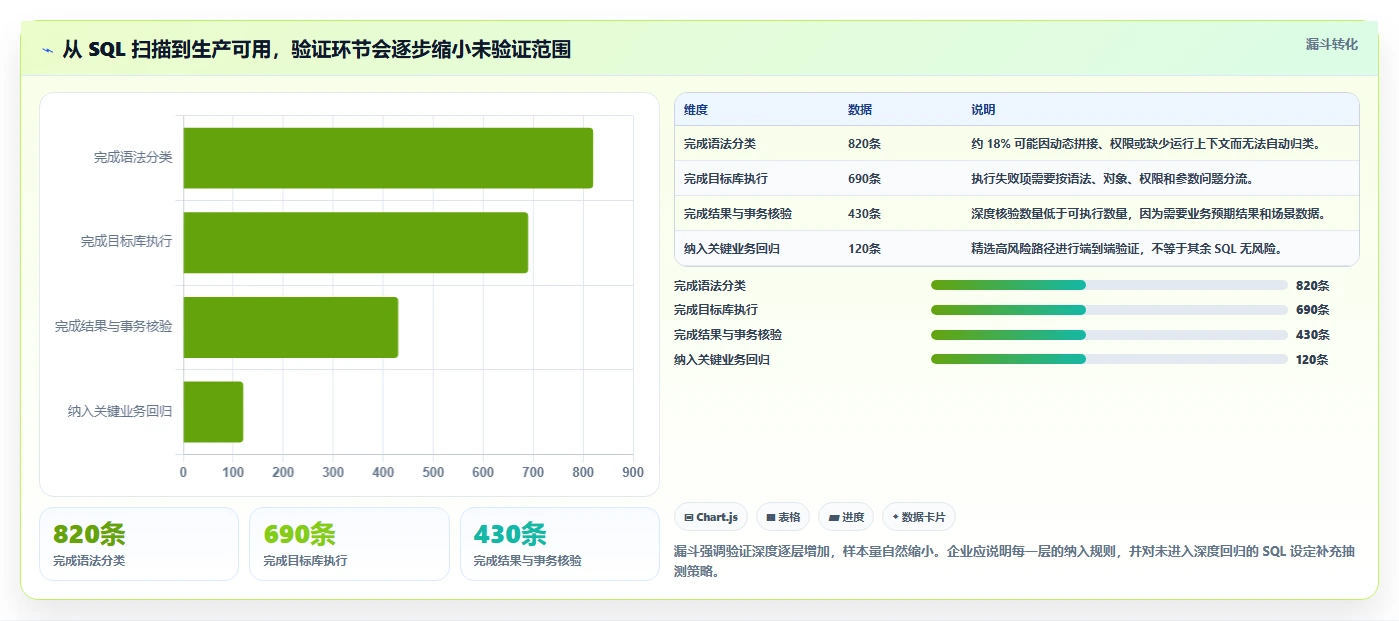Click the Chart.js chip

(x=711, y=517)
